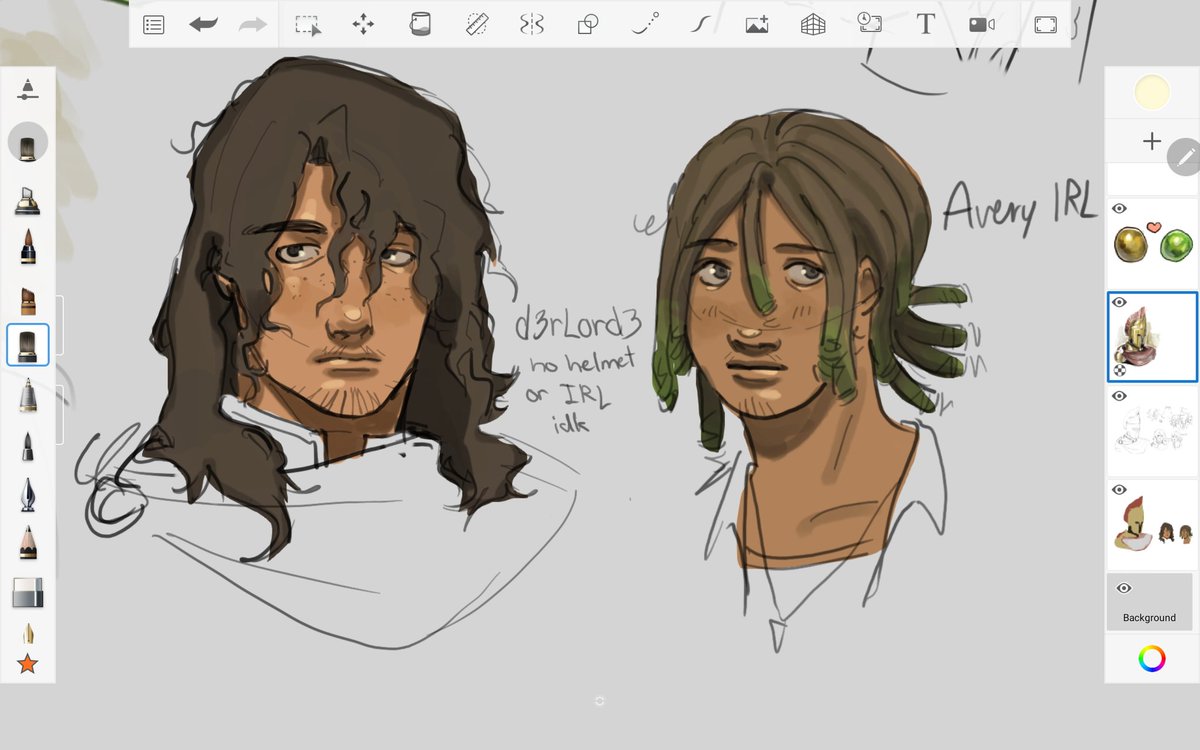Import an image with the Add Image icon
This screenshot has height=750, width=1200.
click(x=757, y=25)
